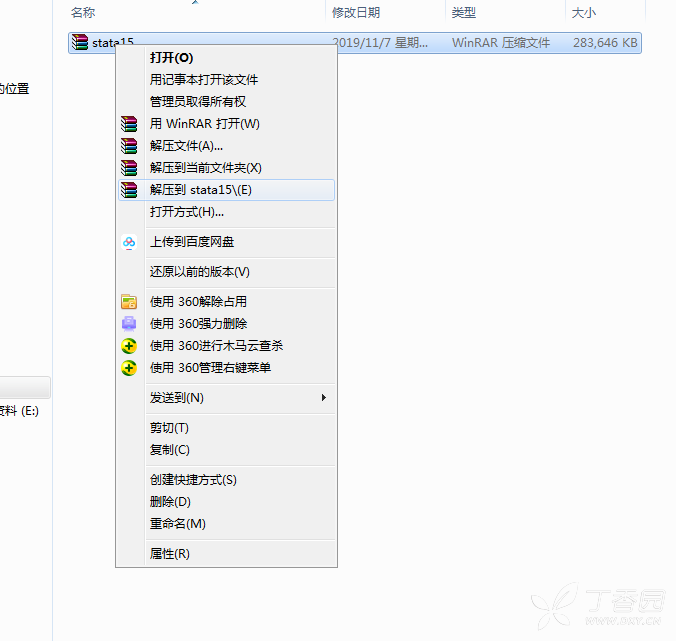
Task: Click the WinRAR icon beside 用 WinRAR 打开
Action: point(128,124)
